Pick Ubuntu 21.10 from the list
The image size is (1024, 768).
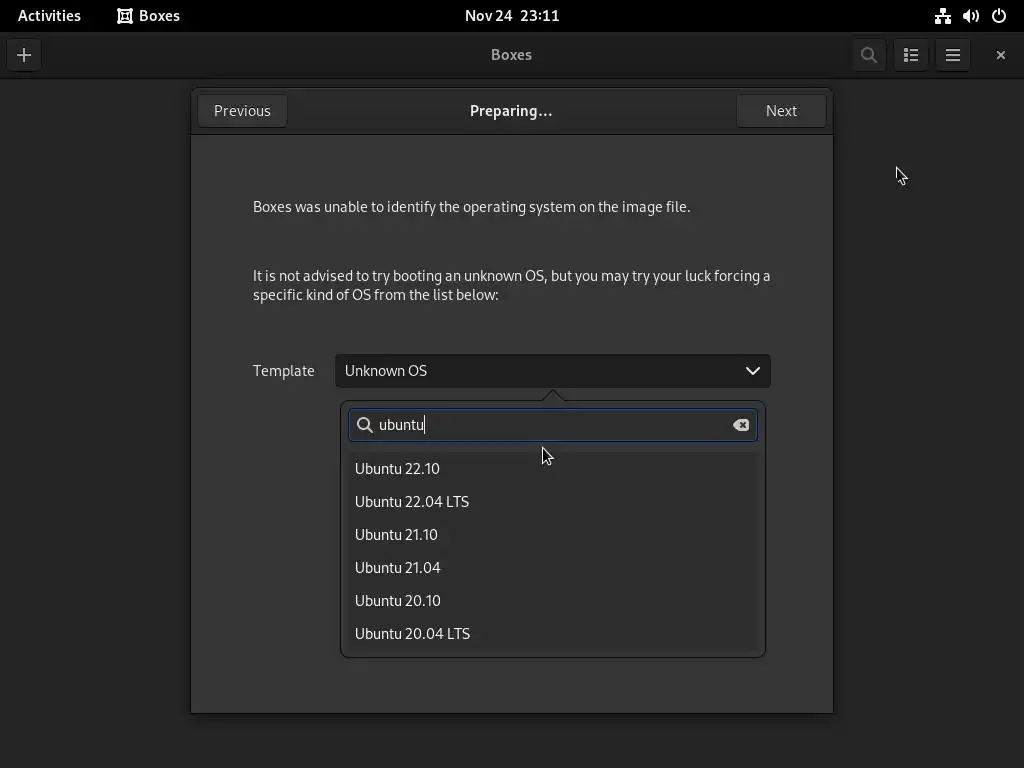(396, 535)
